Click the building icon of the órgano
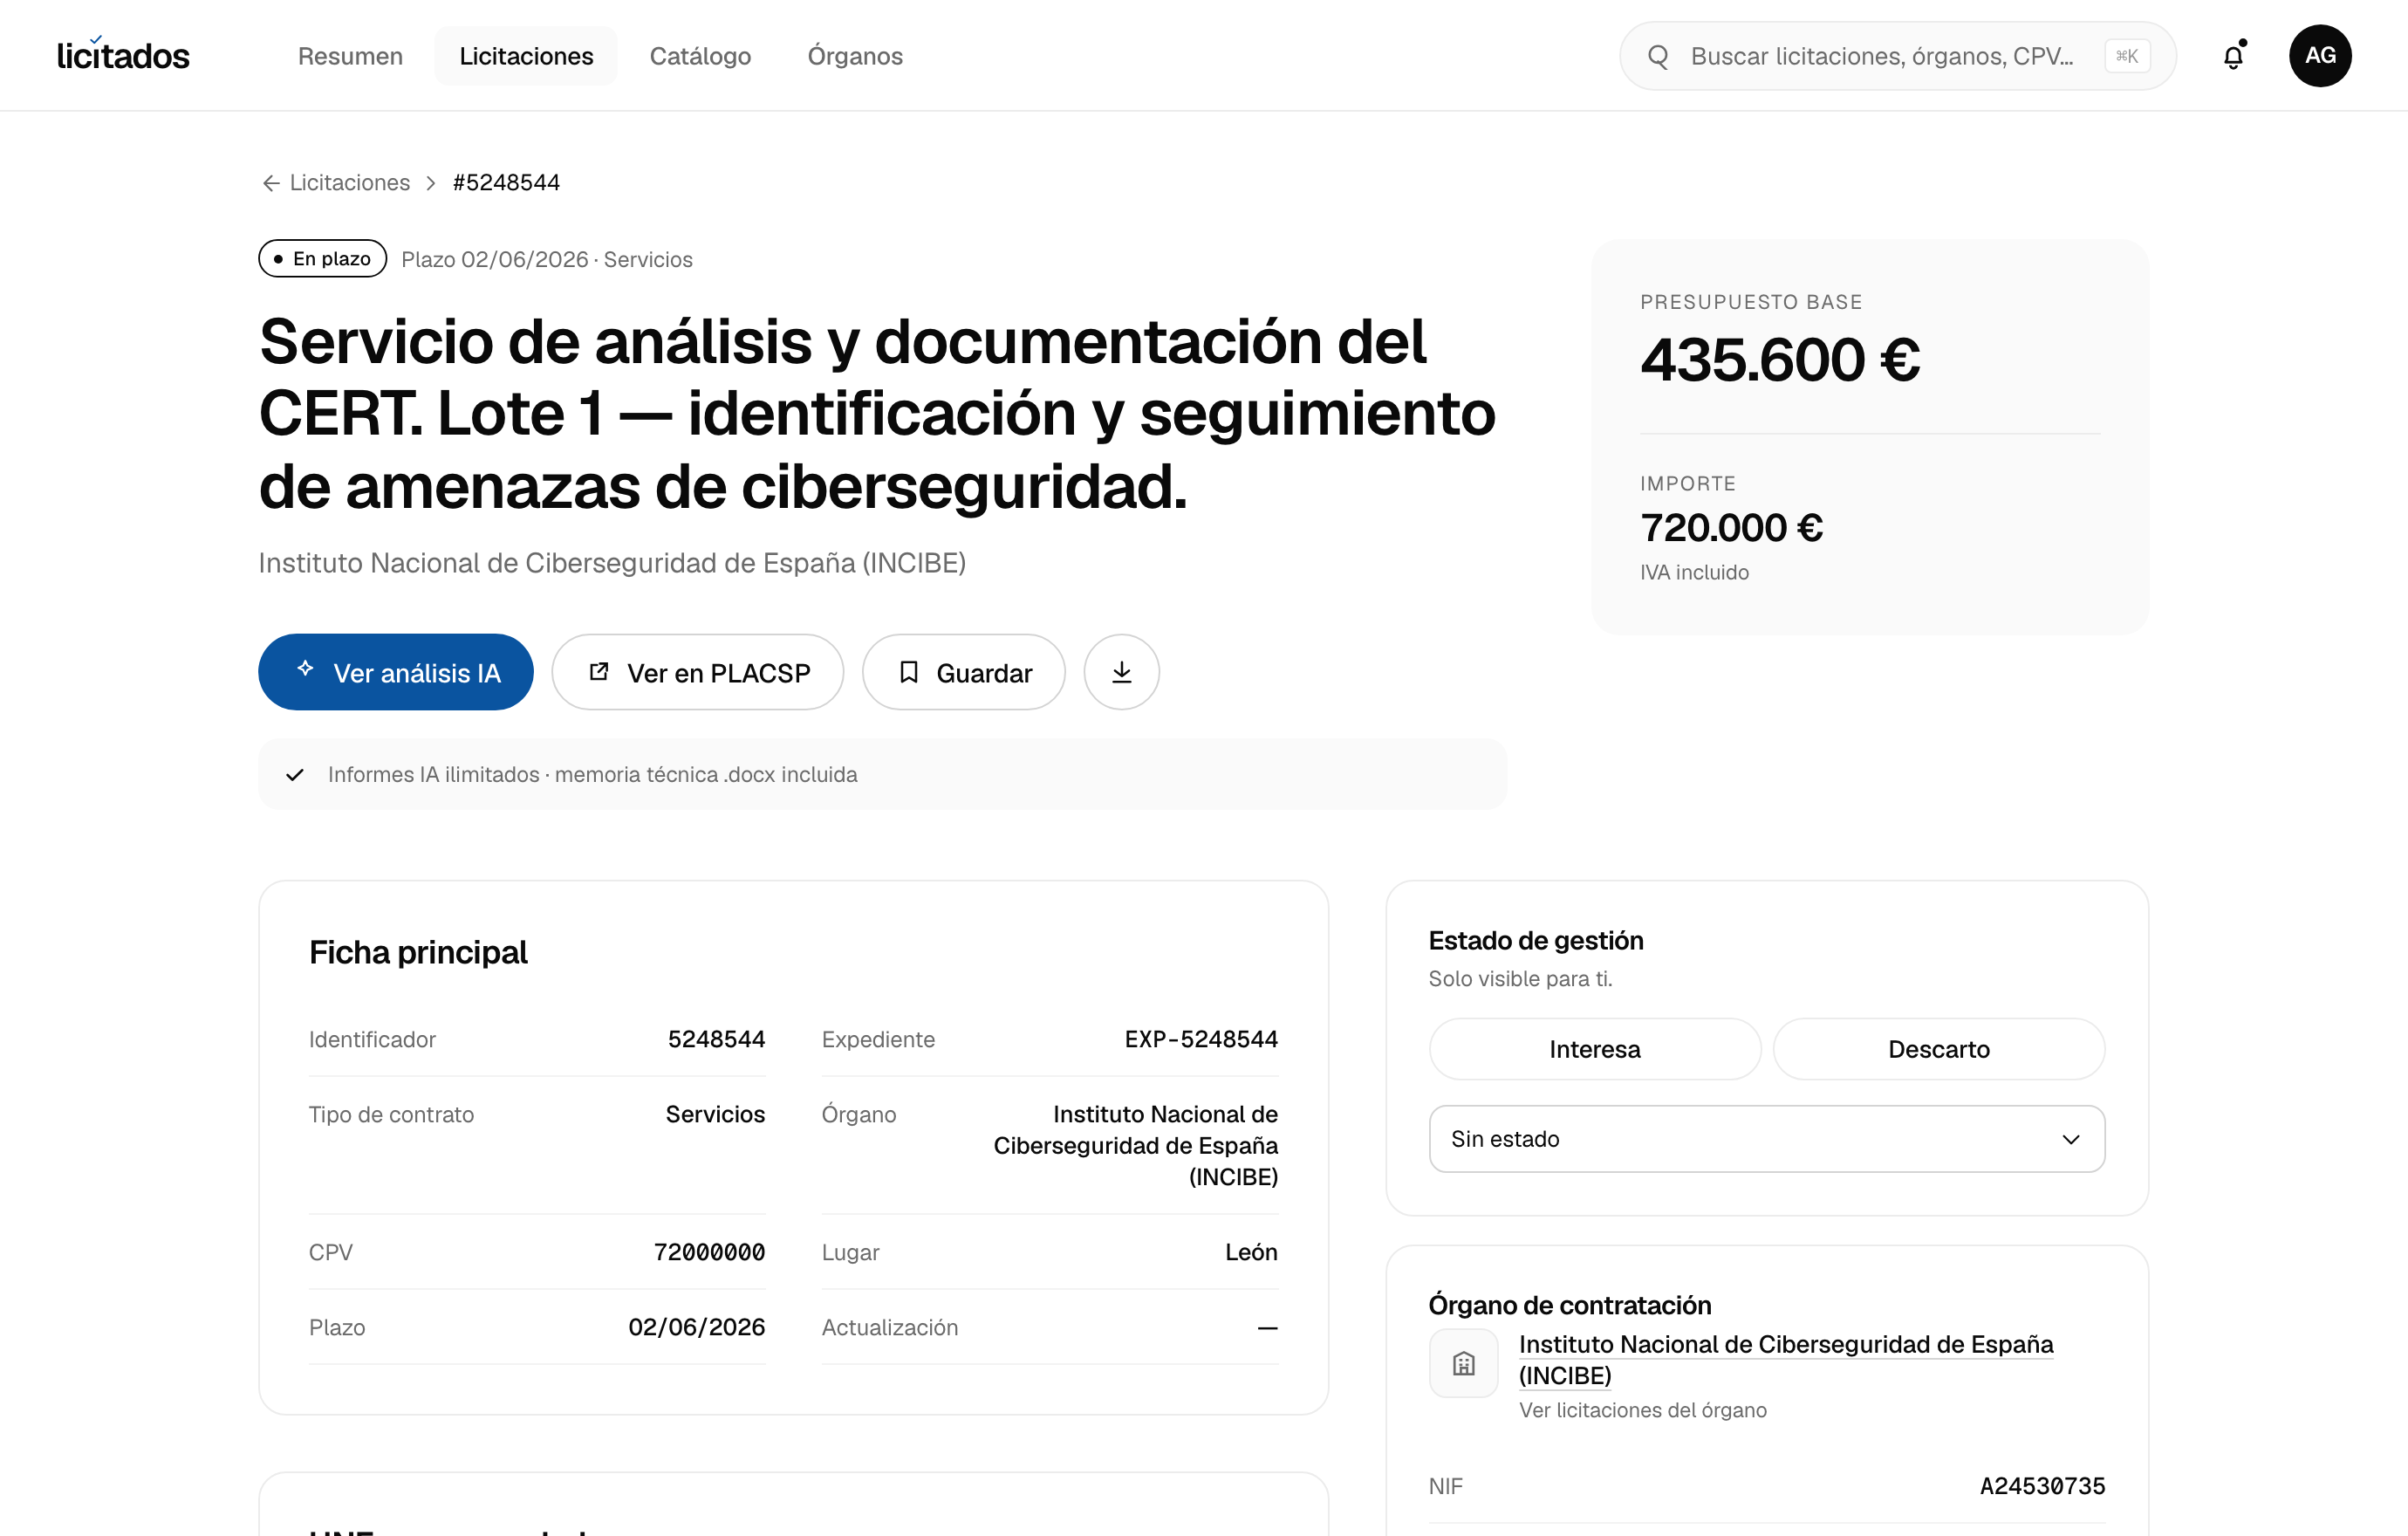The width and height of the screenshot is (2408, 1536). tap(1463, 1363)
